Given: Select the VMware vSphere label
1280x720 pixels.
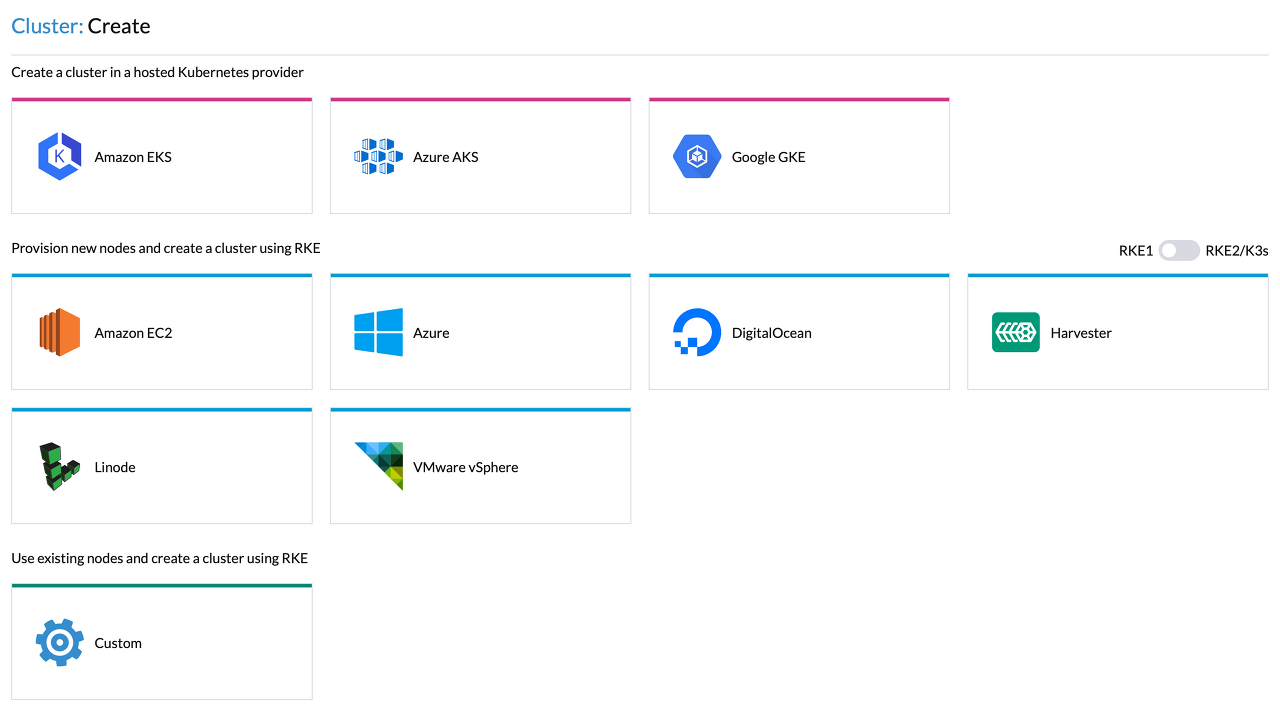Looking at the screenshot, I should click(466, 467).
